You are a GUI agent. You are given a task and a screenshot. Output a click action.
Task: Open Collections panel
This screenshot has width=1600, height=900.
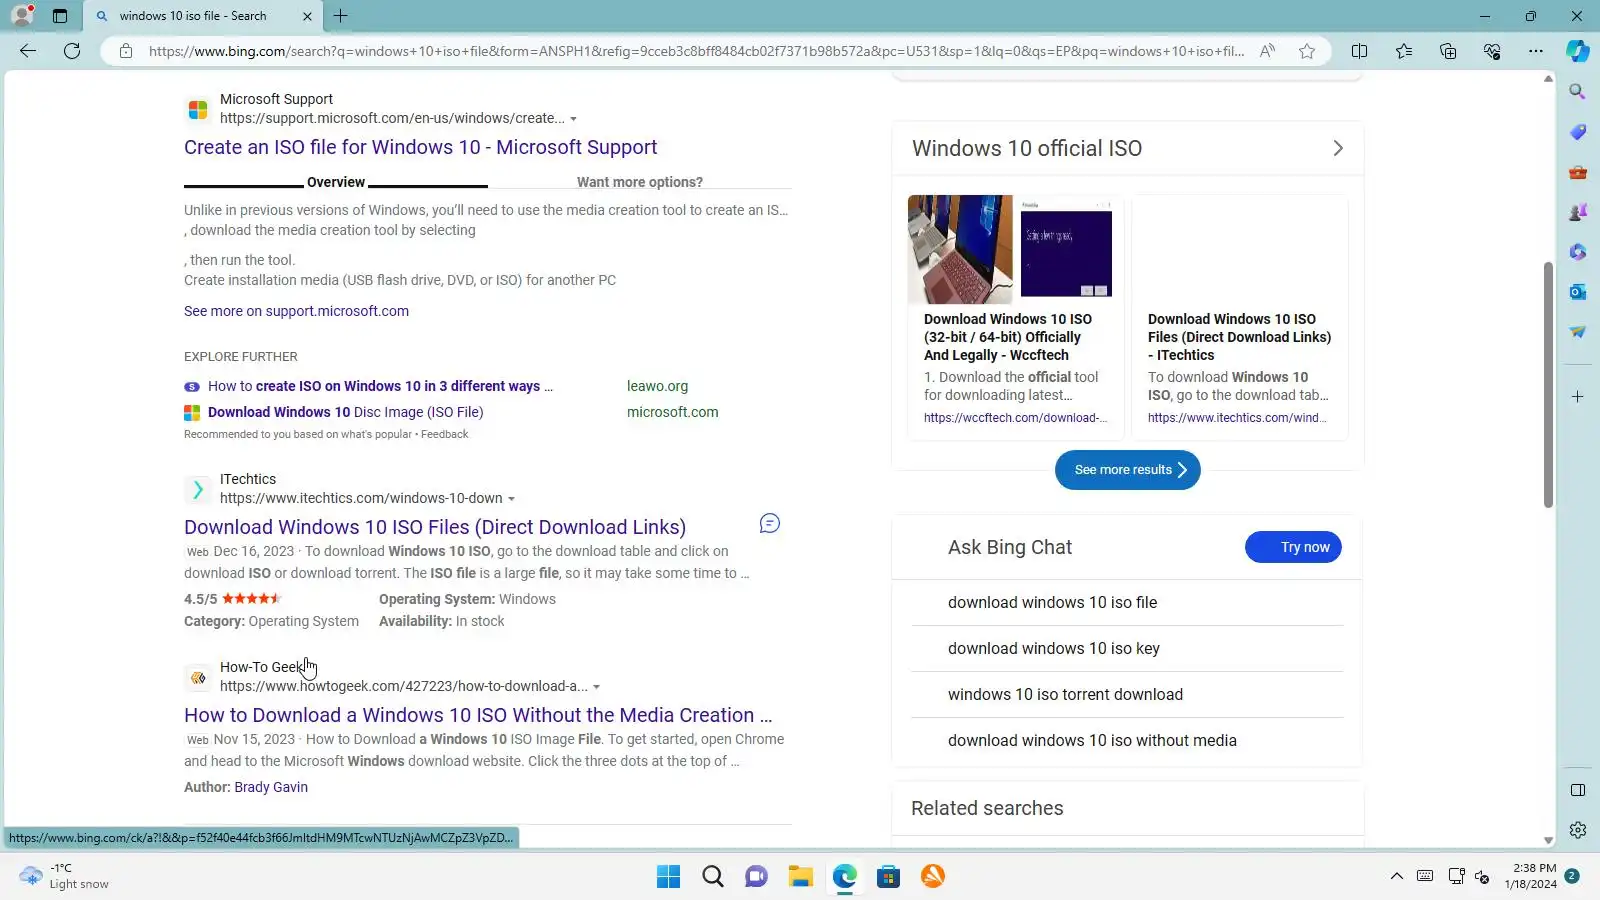coord(1448,51)
